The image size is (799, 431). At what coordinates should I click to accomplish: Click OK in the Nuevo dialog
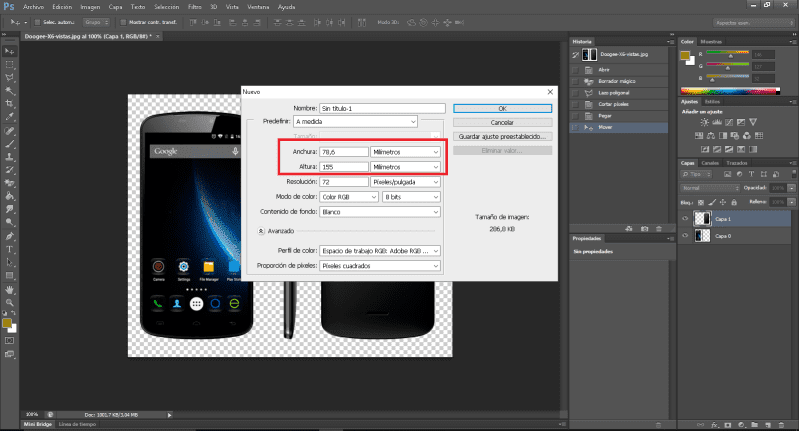click(x=502, y=109)
